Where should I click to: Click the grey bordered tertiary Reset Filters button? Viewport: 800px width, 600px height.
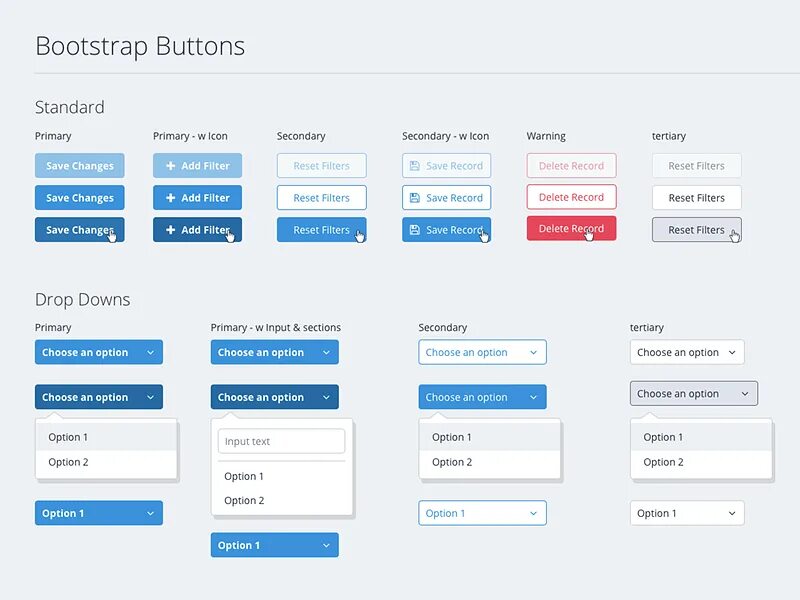(696, 230)
